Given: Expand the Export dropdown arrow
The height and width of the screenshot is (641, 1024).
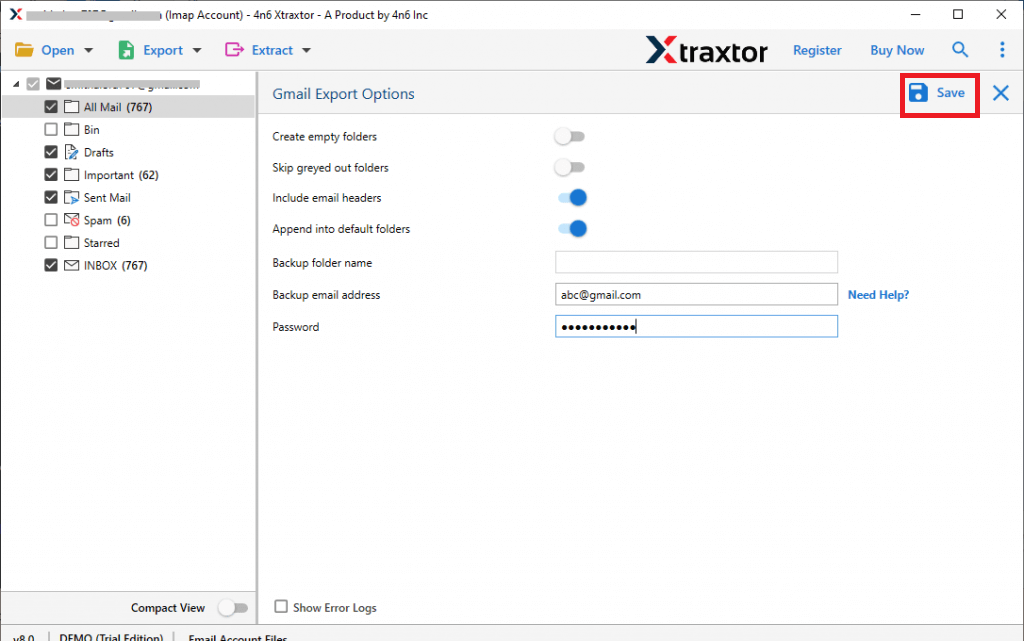Looking at the screenshot, I should (197, 50).
